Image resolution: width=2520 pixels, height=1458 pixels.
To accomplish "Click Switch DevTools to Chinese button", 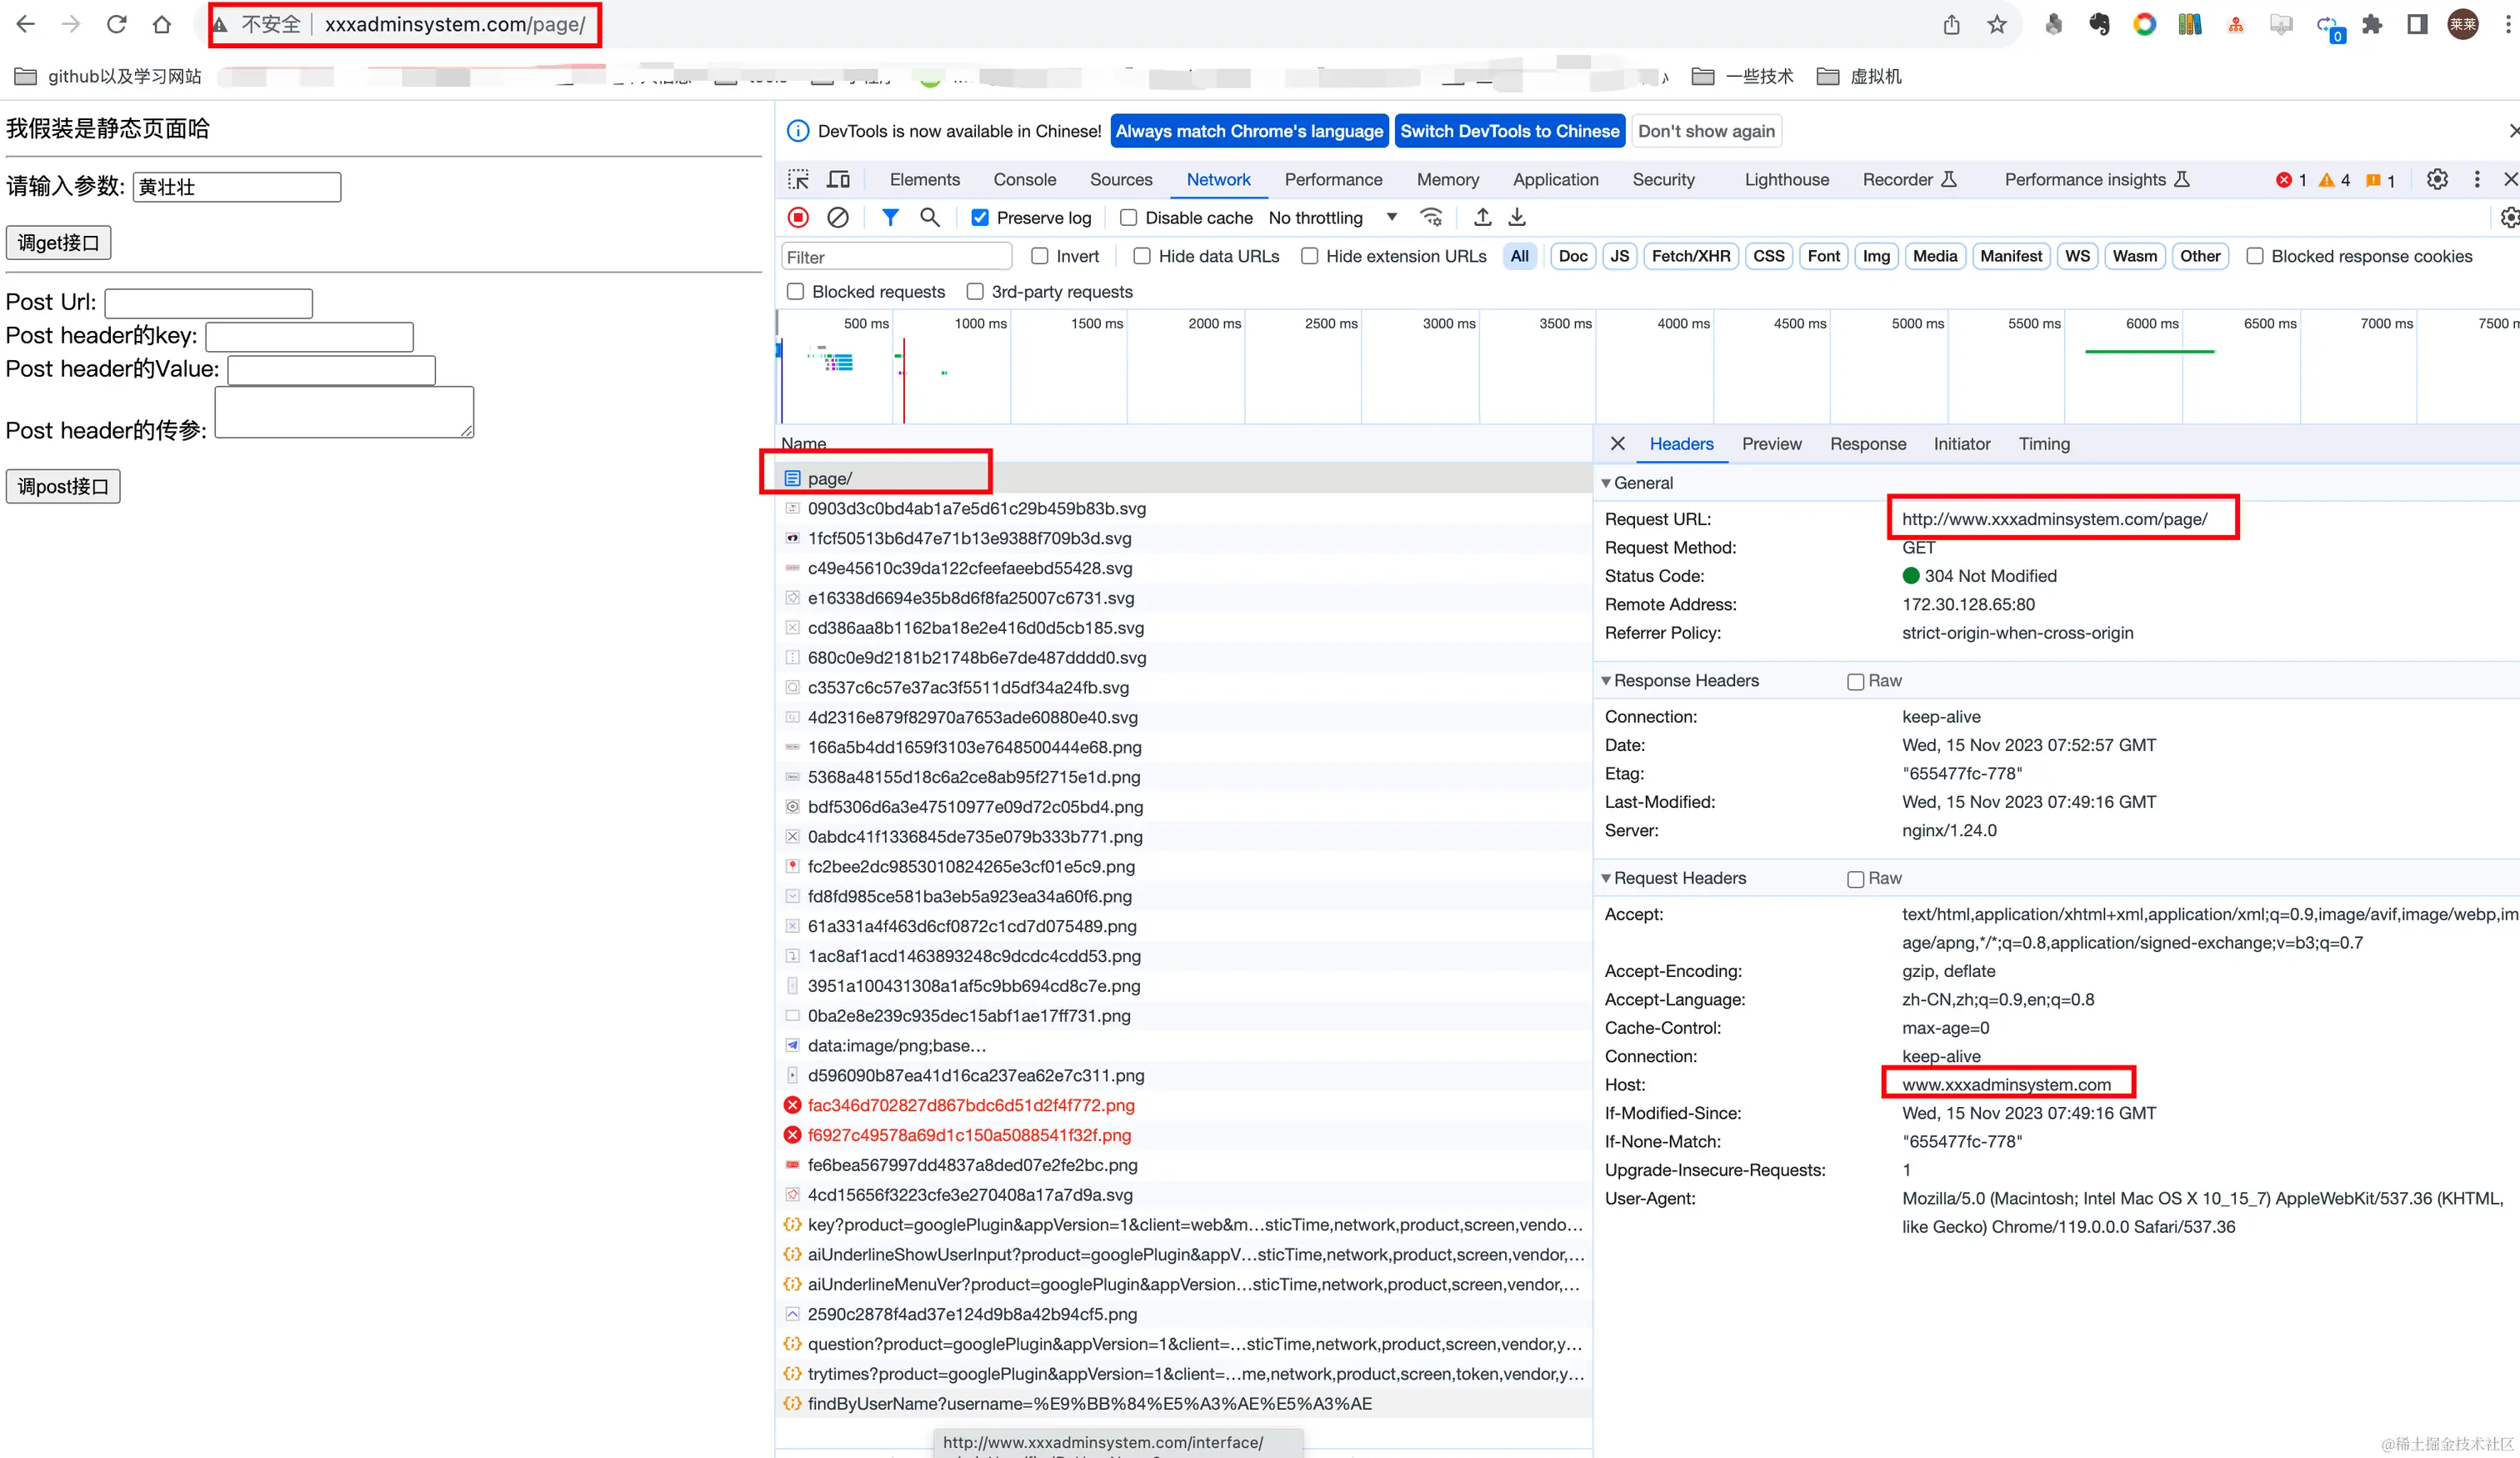I will coord(1508,131).
